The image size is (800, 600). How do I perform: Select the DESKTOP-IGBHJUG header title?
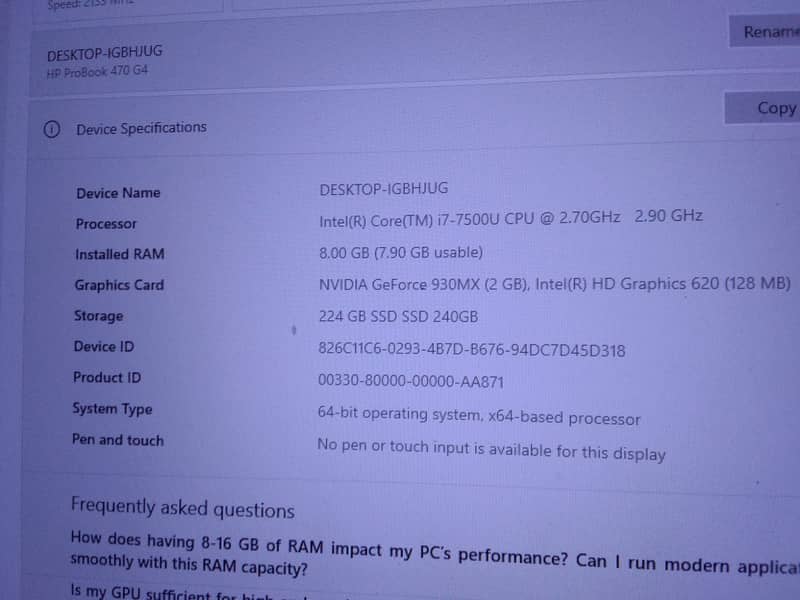tap(105, 53)
